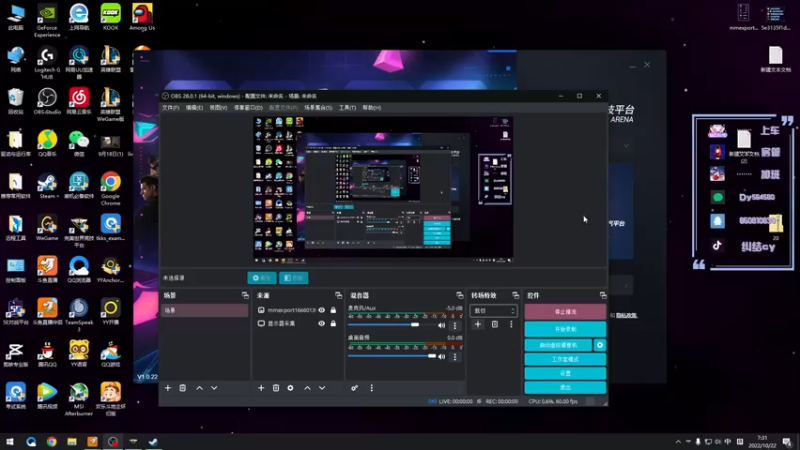Image resolution: width=800 pixels, height=450 pixels.
Task: Open mixer panel bottom three-dot menu
Action: [371, 388]
